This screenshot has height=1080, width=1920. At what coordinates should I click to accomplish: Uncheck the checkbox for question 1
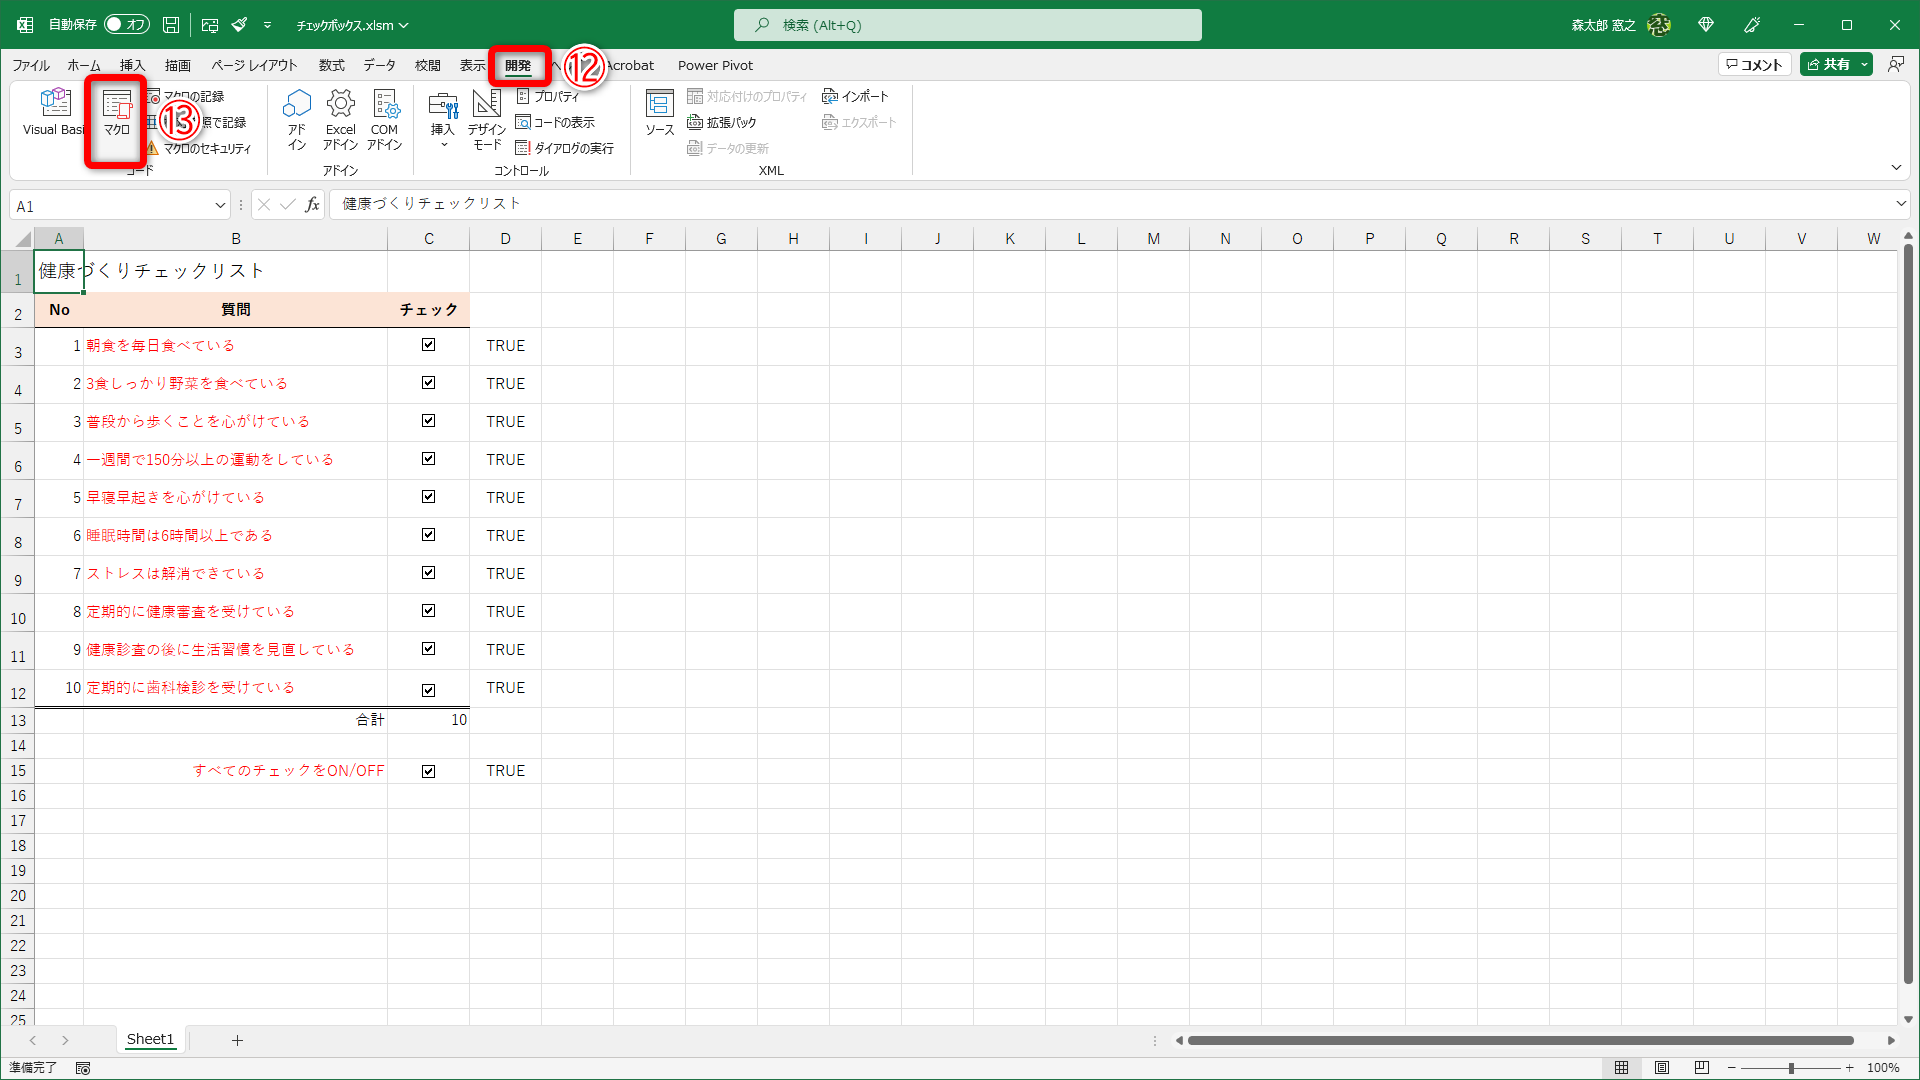(428, 345)
